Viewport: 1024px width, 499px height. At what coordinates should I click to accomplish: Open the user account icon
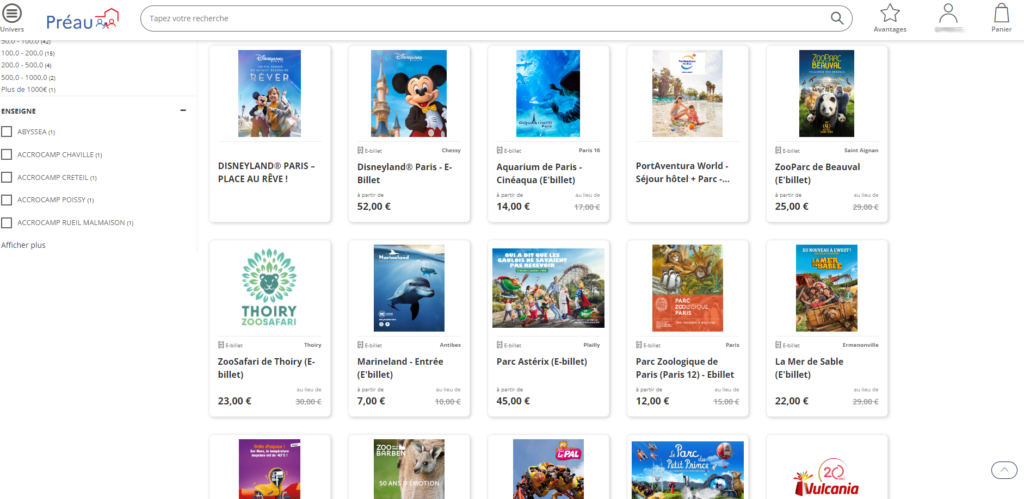[948, 13]
